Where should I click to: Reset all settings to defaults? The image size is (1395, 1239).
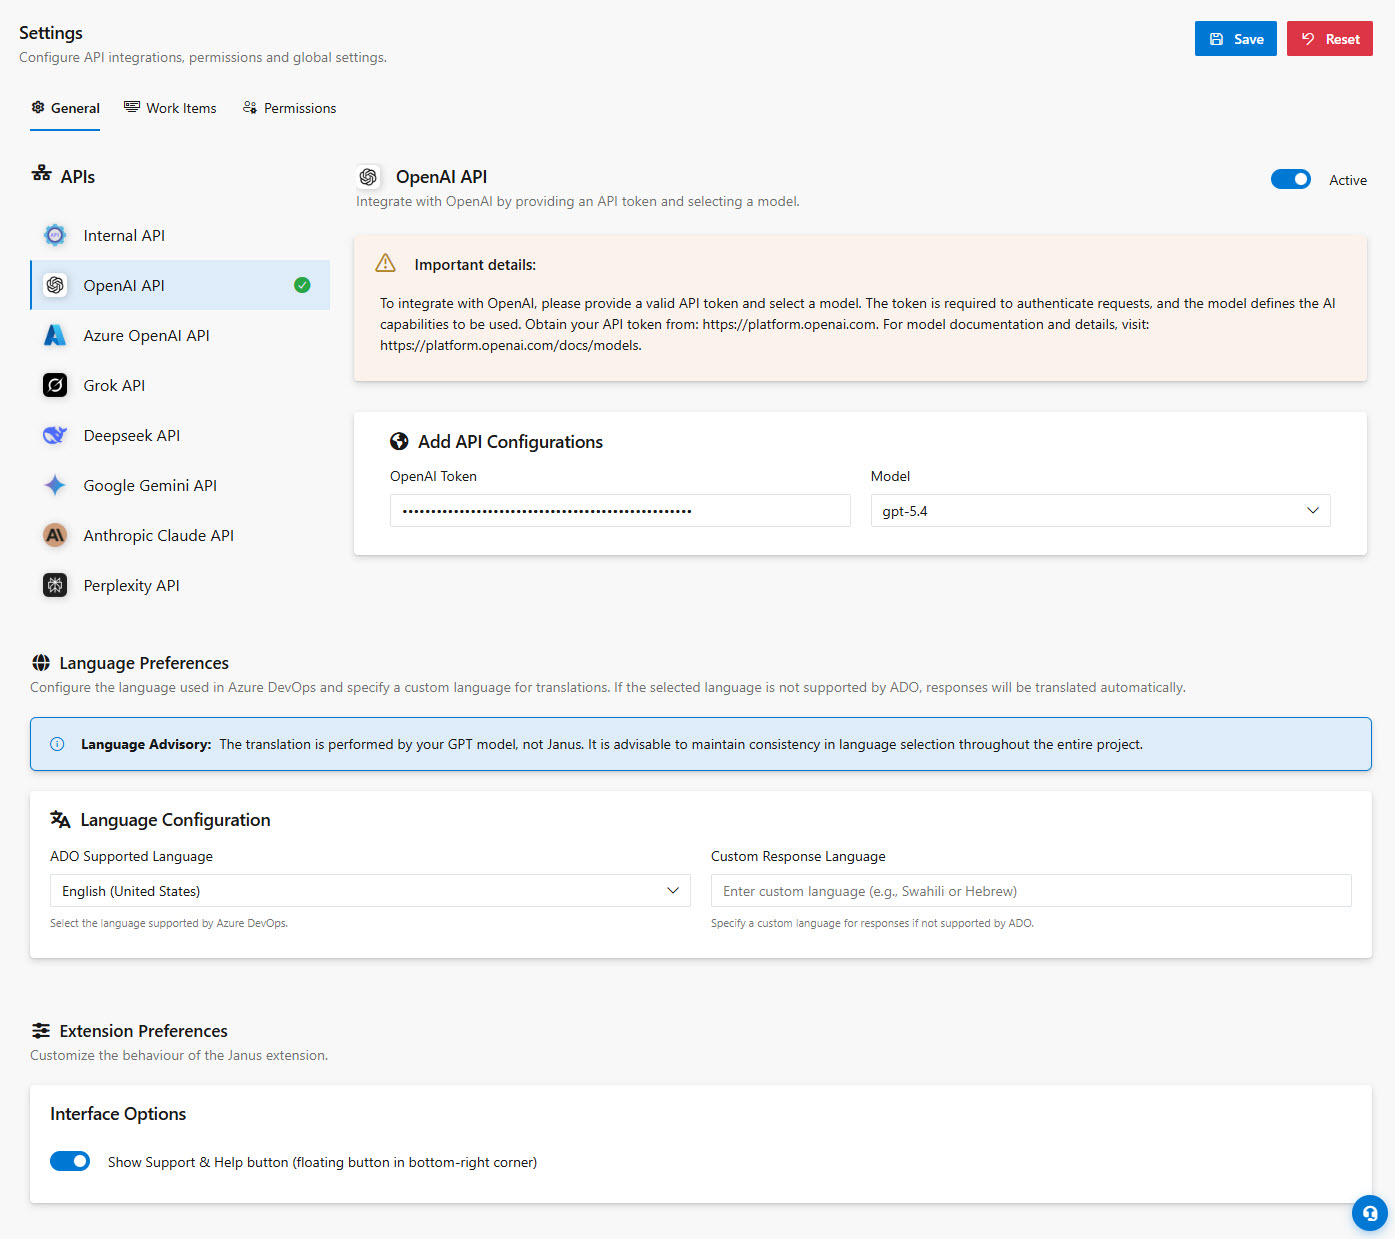pos(1329,38)
